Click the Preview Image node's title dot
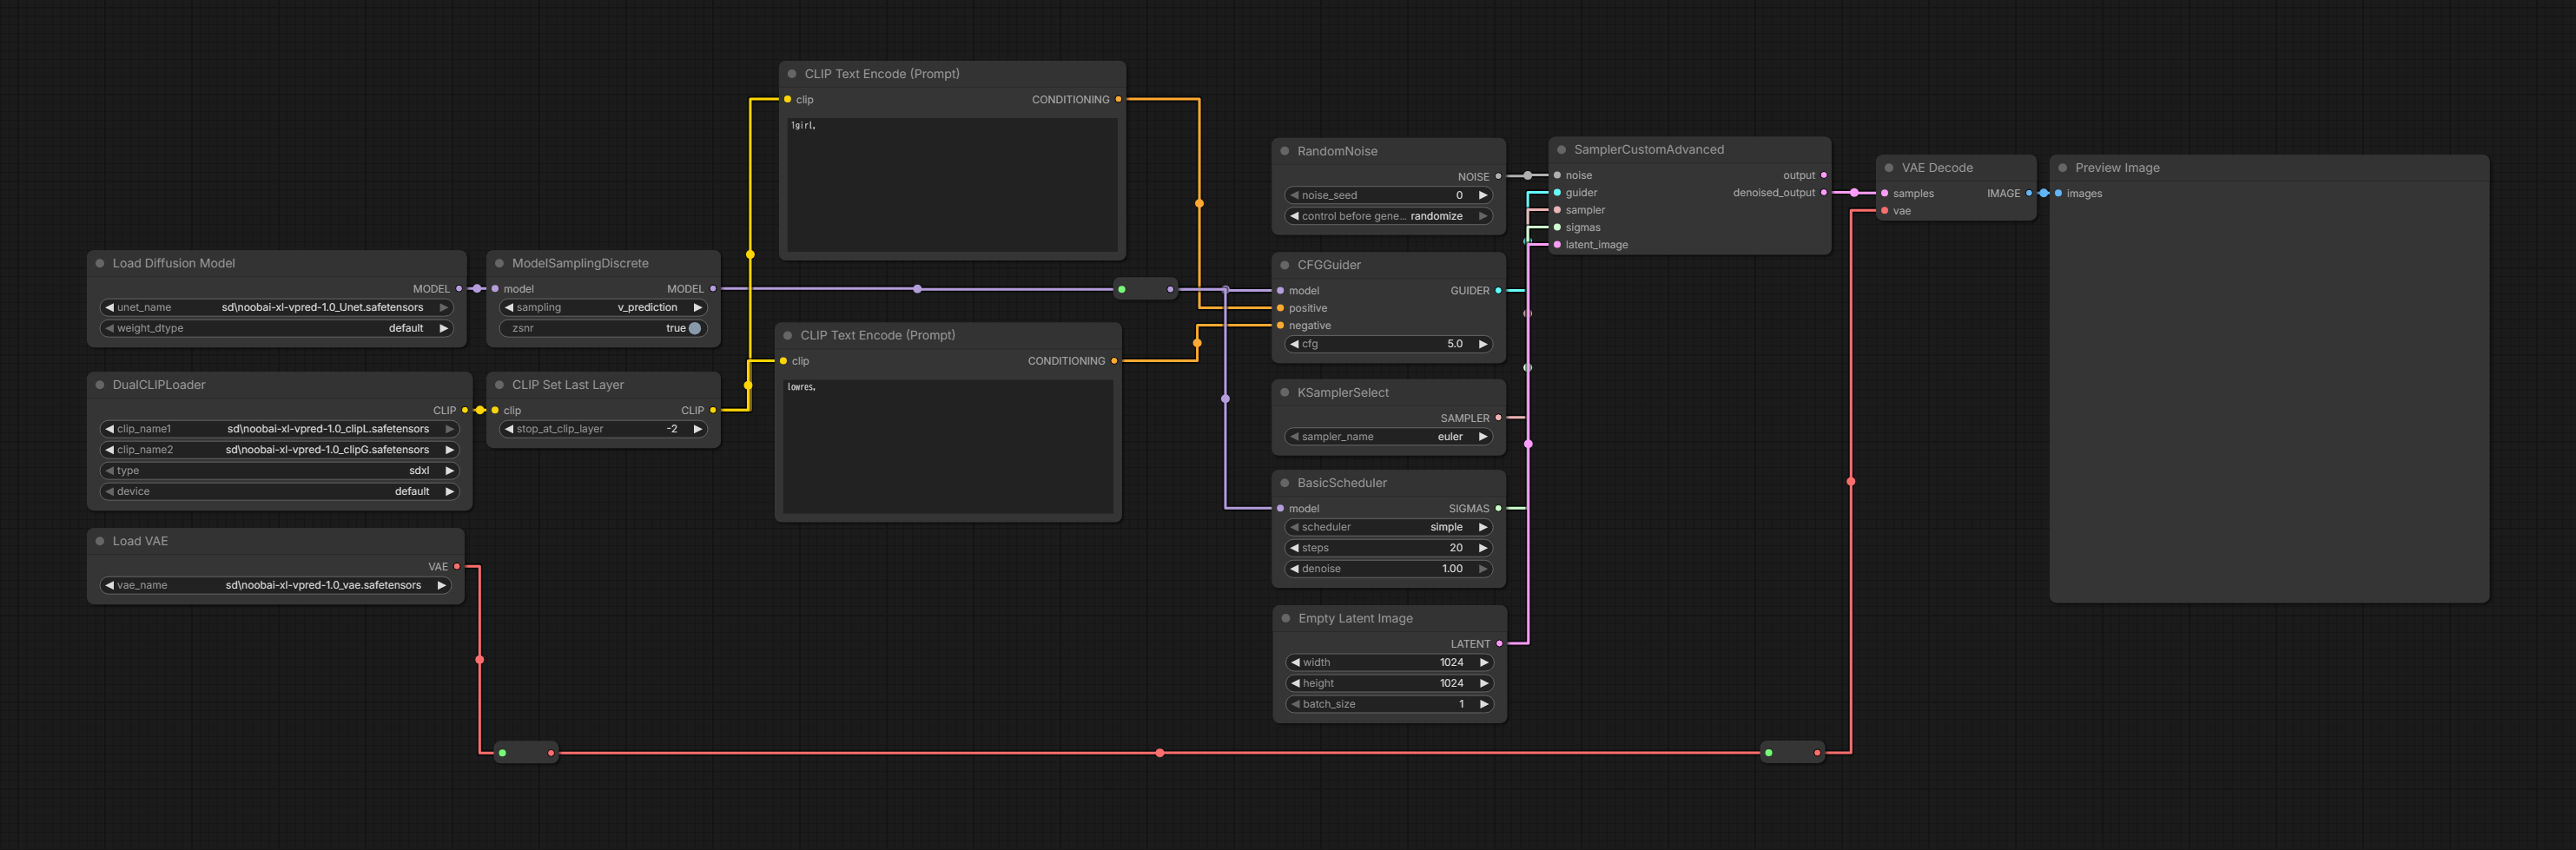Screen dimensions: 2576x850 (2062, 168)
